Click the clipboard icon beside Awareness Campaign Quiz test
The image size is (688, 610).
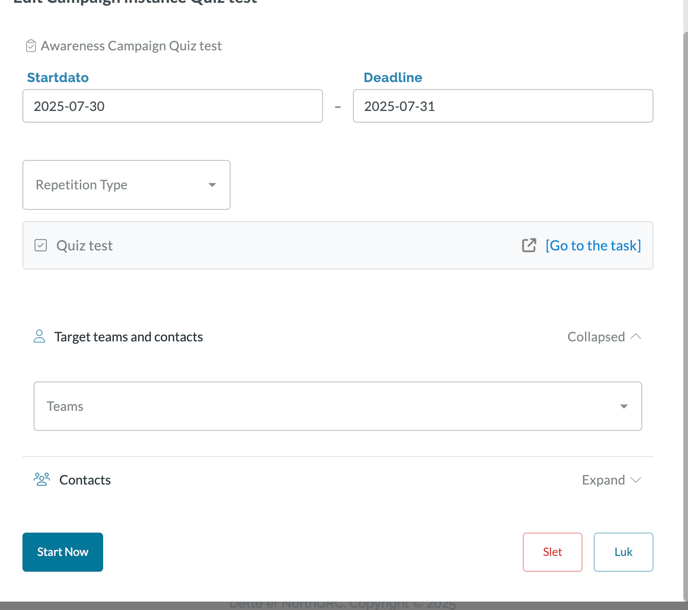click(31, 46)
